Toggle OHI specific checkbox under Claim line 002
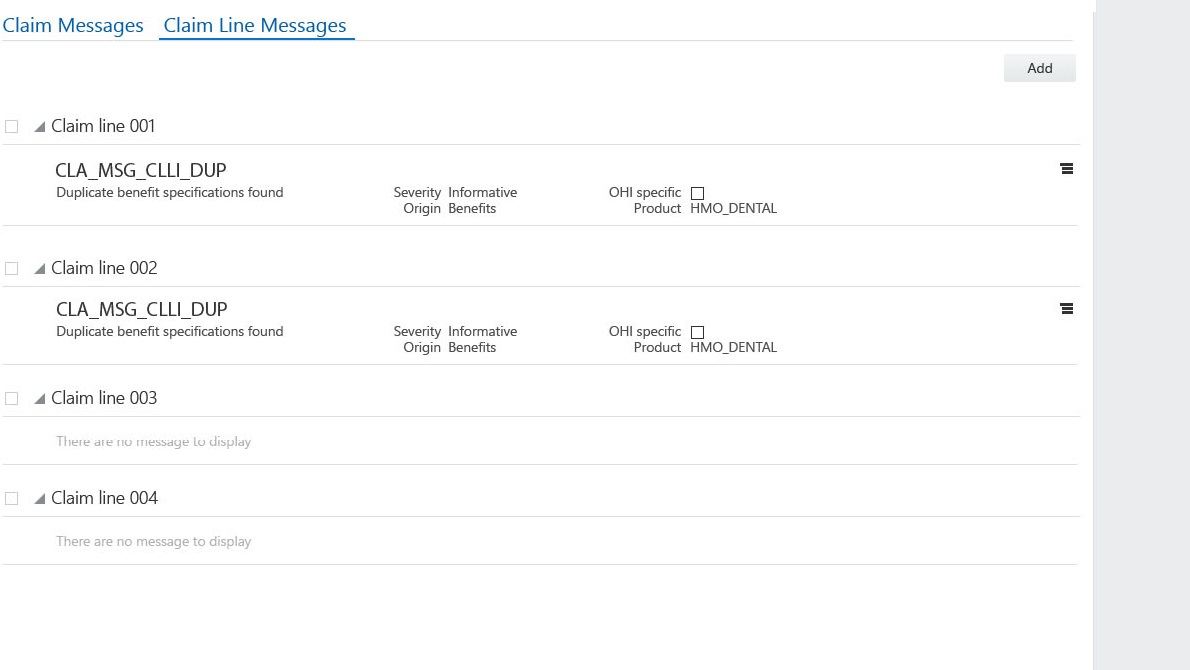Image resolution: width=1190 pixels, height=670 pixels. (x=697, y=332)
